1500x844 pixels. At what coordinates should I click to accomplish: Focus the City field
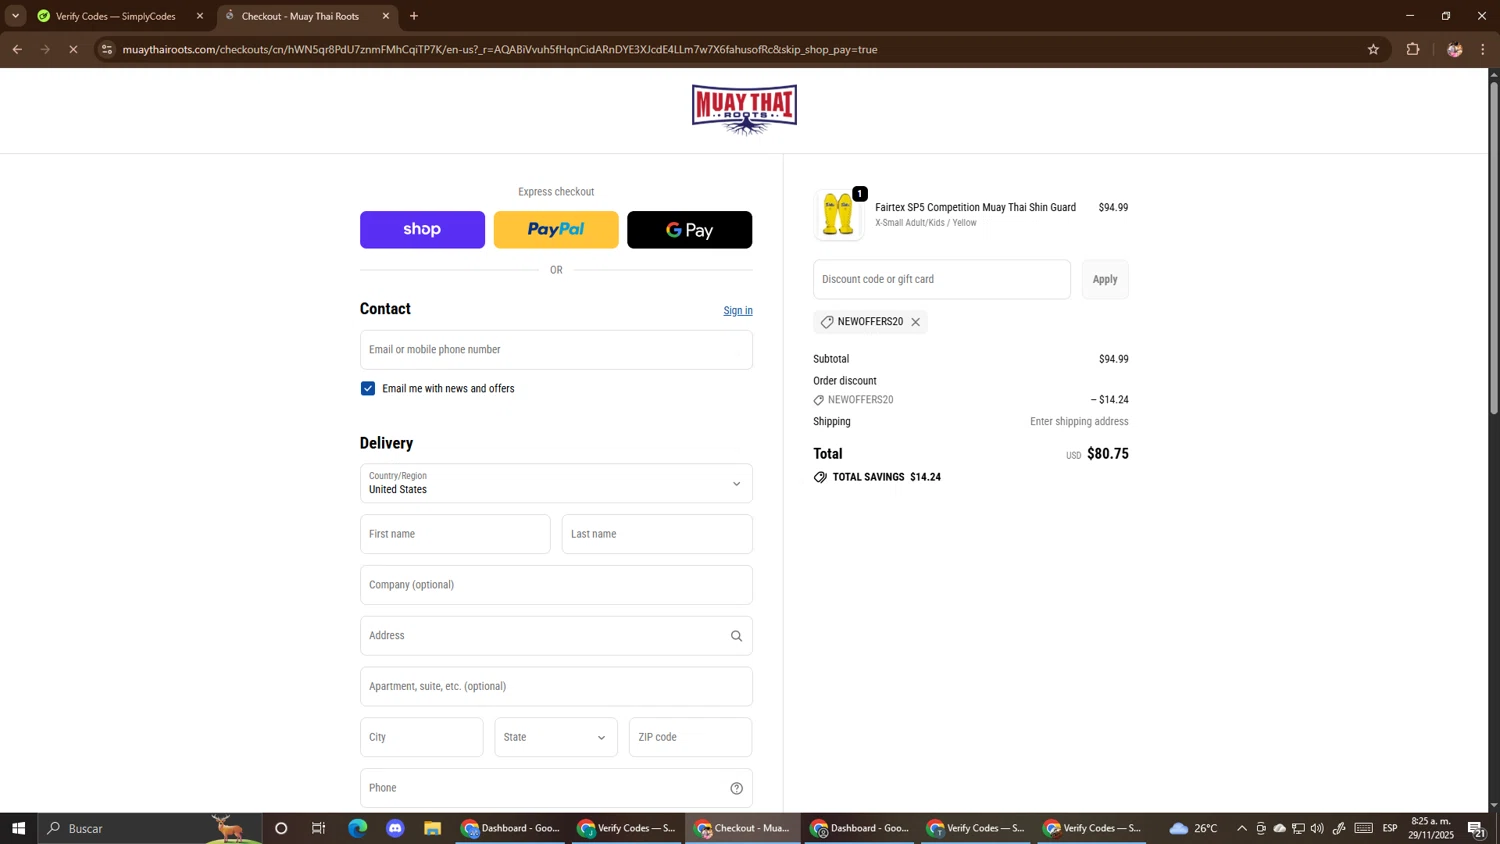421,738
